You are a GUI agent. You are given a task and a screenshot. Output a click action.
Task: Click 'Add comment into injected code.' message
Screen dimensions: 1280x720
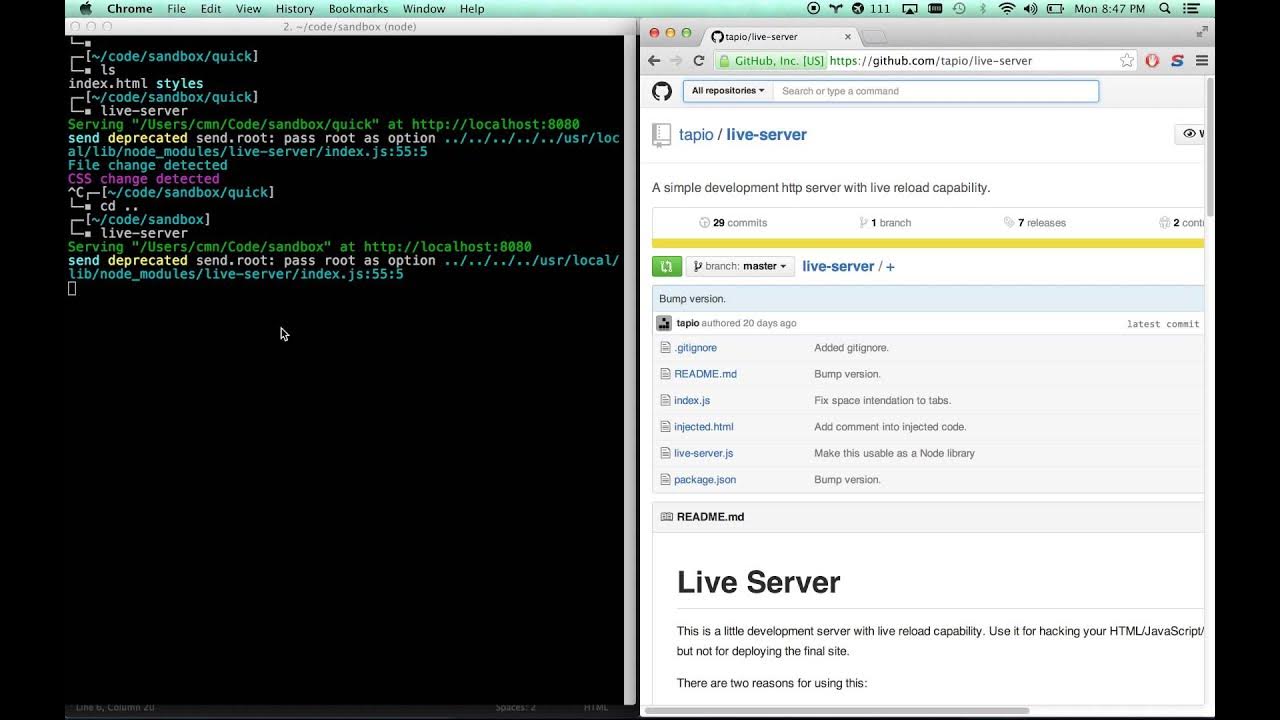[890, 427]
